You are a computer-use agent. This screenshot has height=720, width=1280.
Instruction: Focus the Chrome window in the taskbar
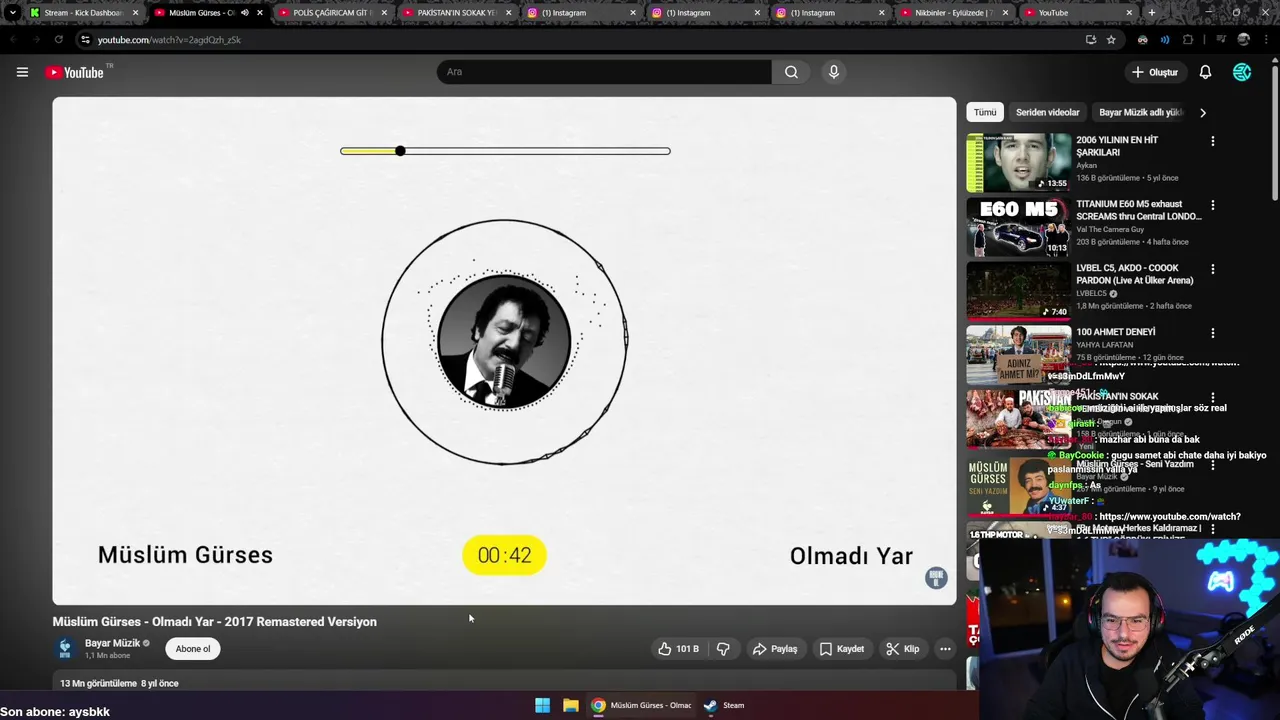[641, 705]
